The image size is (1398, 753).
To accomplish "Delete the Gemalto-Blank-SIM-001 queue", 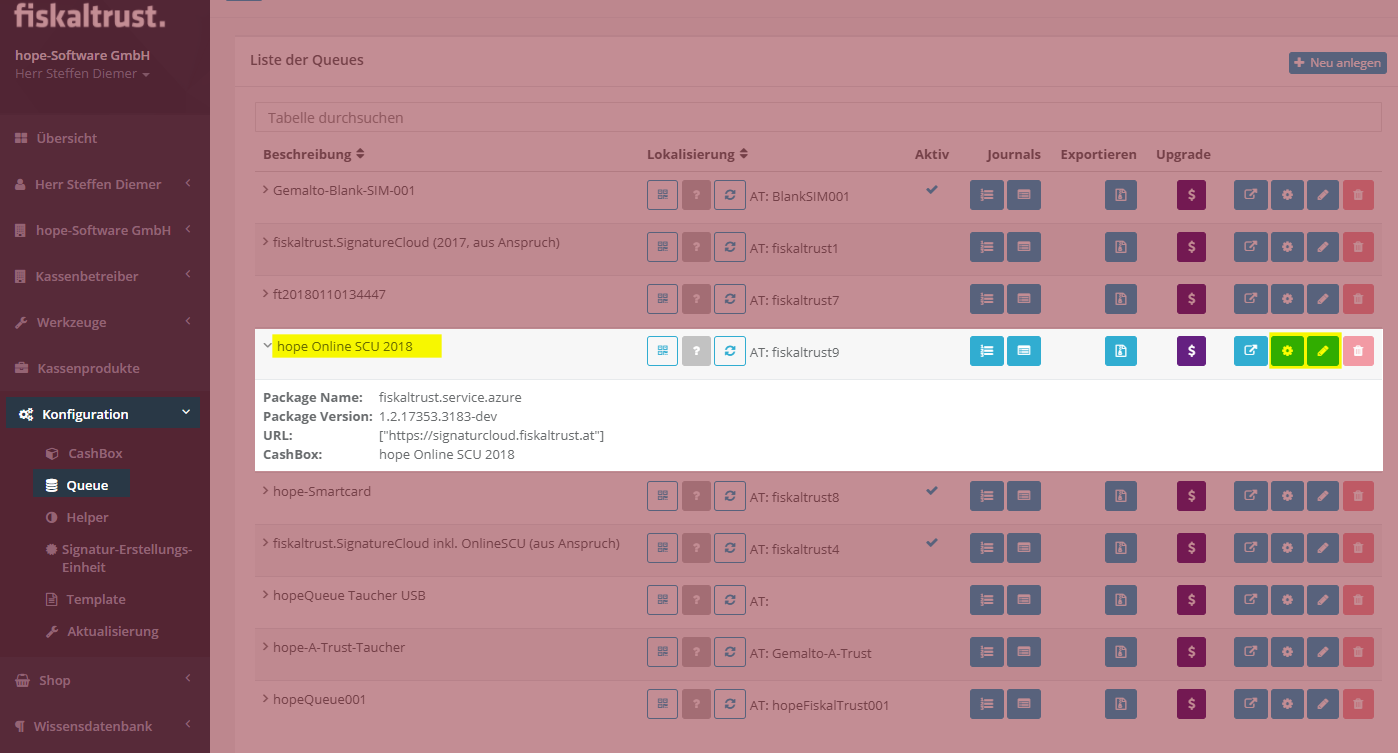I will [x=1358, y=195].
